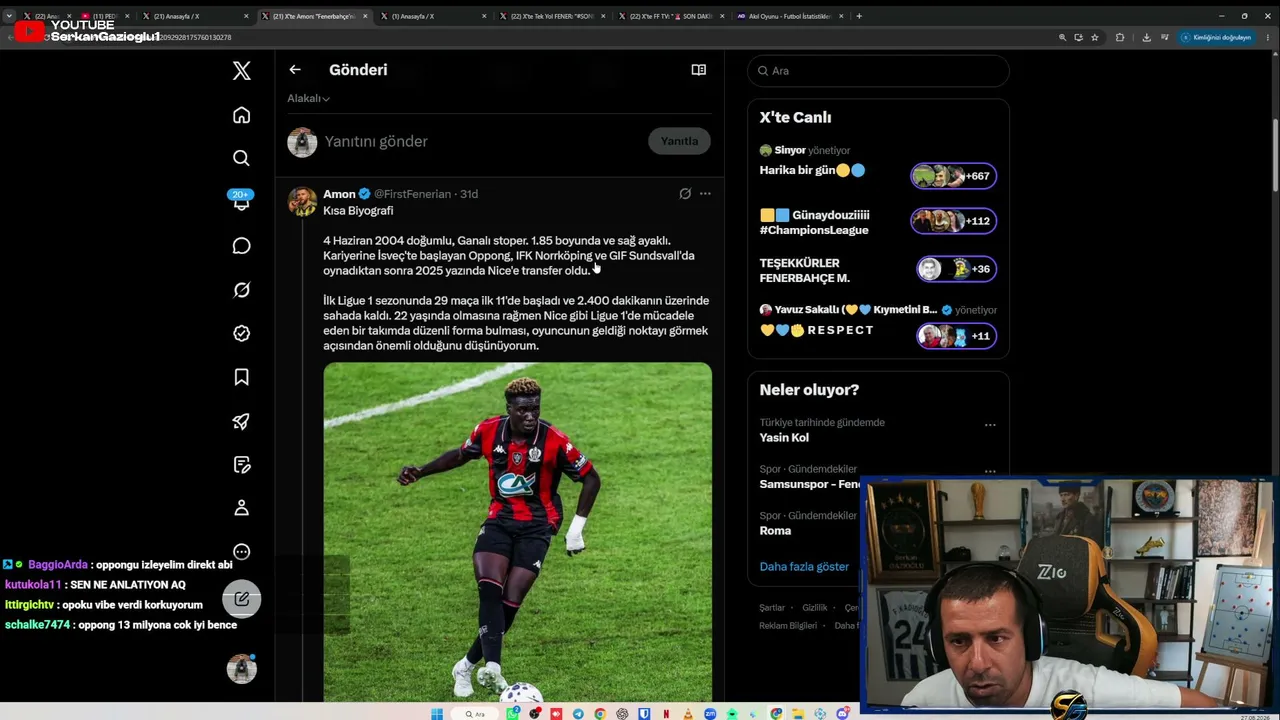Screen dimensions: 1280x720
Task: Open the rocket icon in the sidebar
Action: pos(242,421)
